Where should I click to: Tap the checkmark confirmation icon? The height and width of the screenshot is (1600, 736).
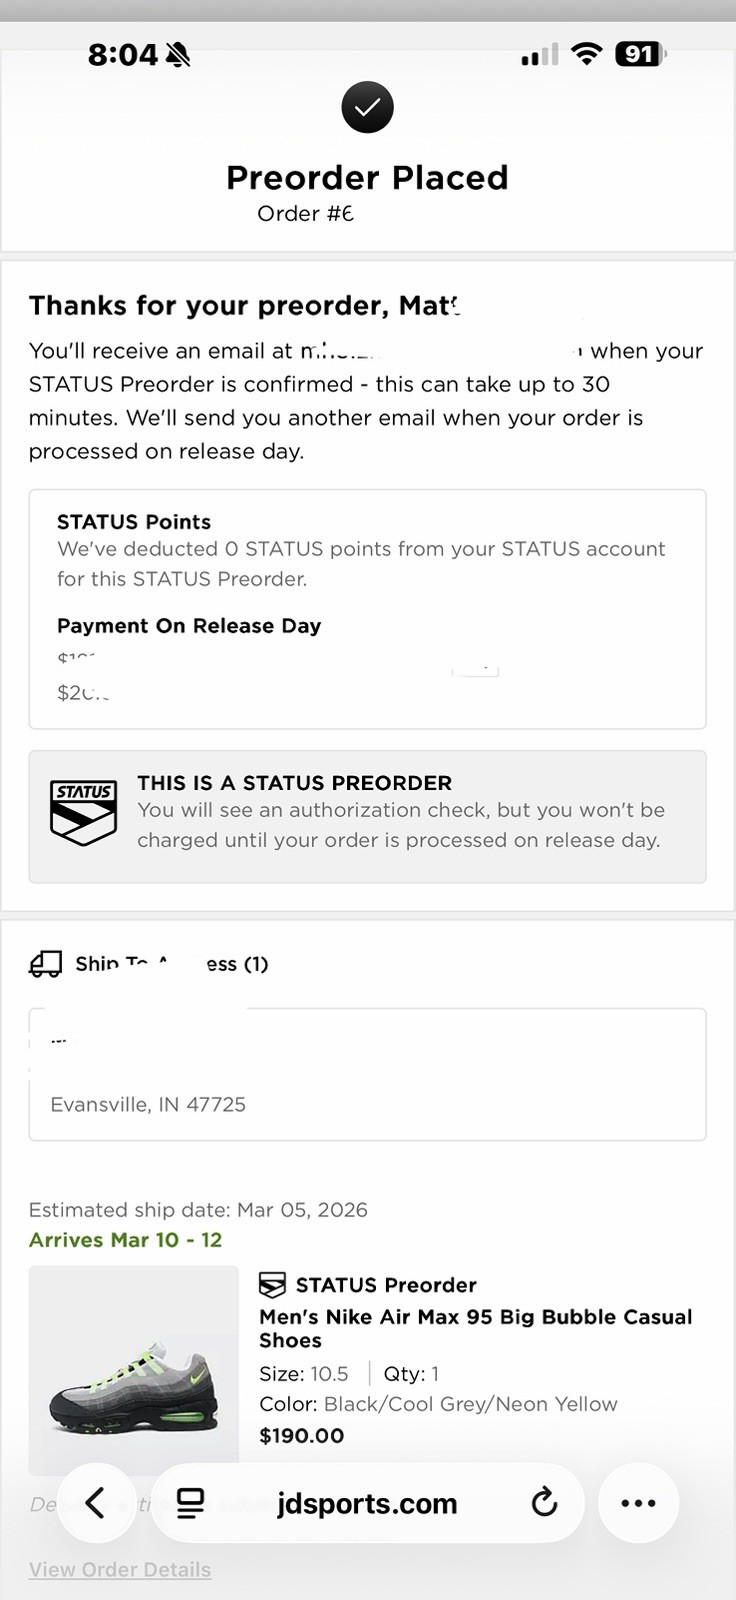pos(367,107)
